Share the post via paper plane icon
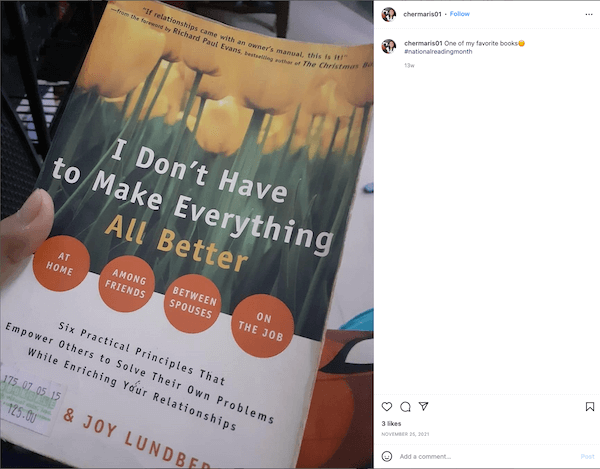Viewport: 600px width, 469px height. (423, 406)
